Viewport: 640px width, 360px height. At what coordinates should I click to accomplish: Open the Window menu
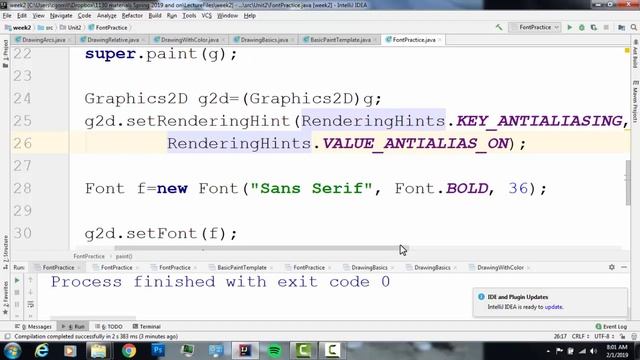(x=227, y=16)
